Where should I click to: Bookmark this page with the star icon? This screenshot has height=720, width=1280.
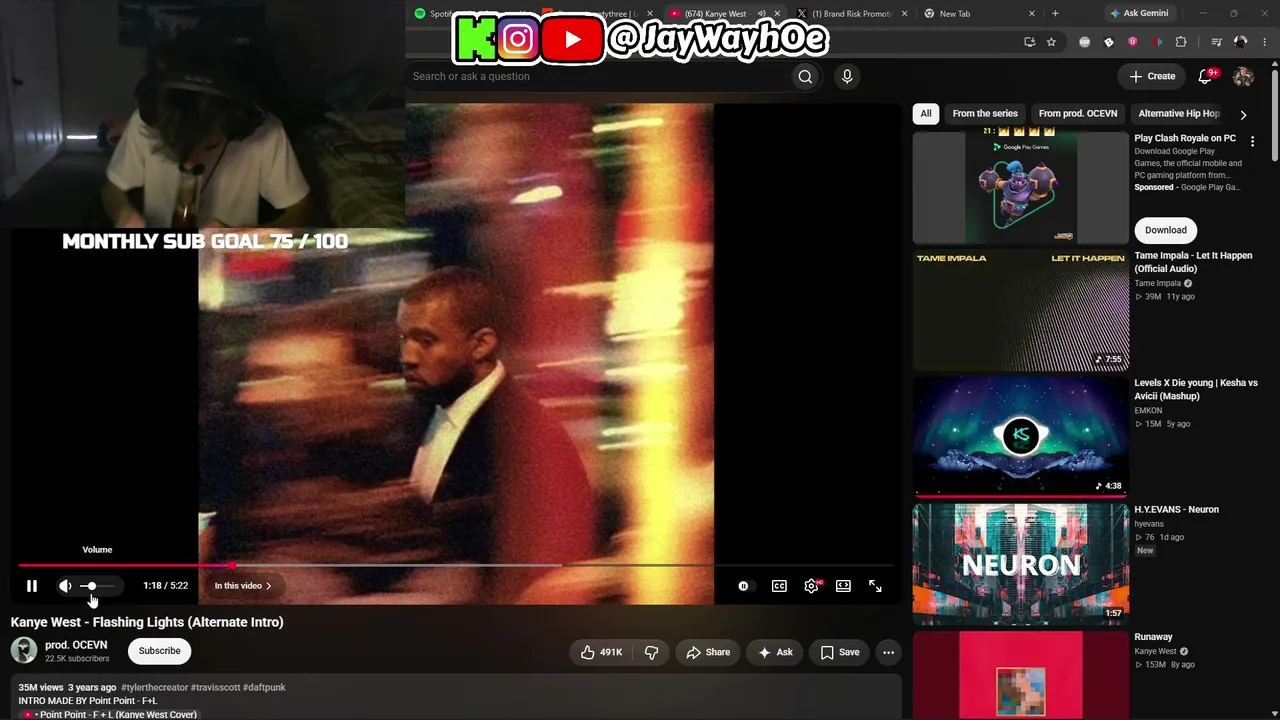coord(1051,42)
